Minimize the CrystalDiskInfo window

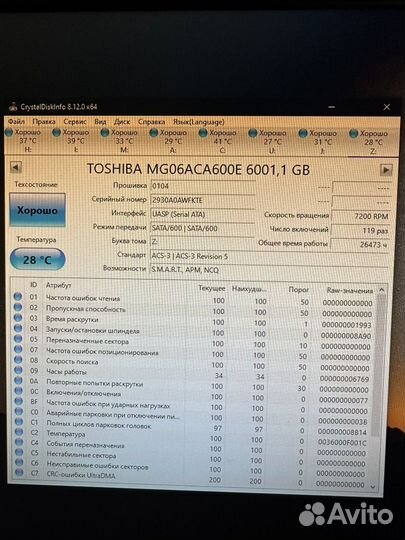coord(331,107)
